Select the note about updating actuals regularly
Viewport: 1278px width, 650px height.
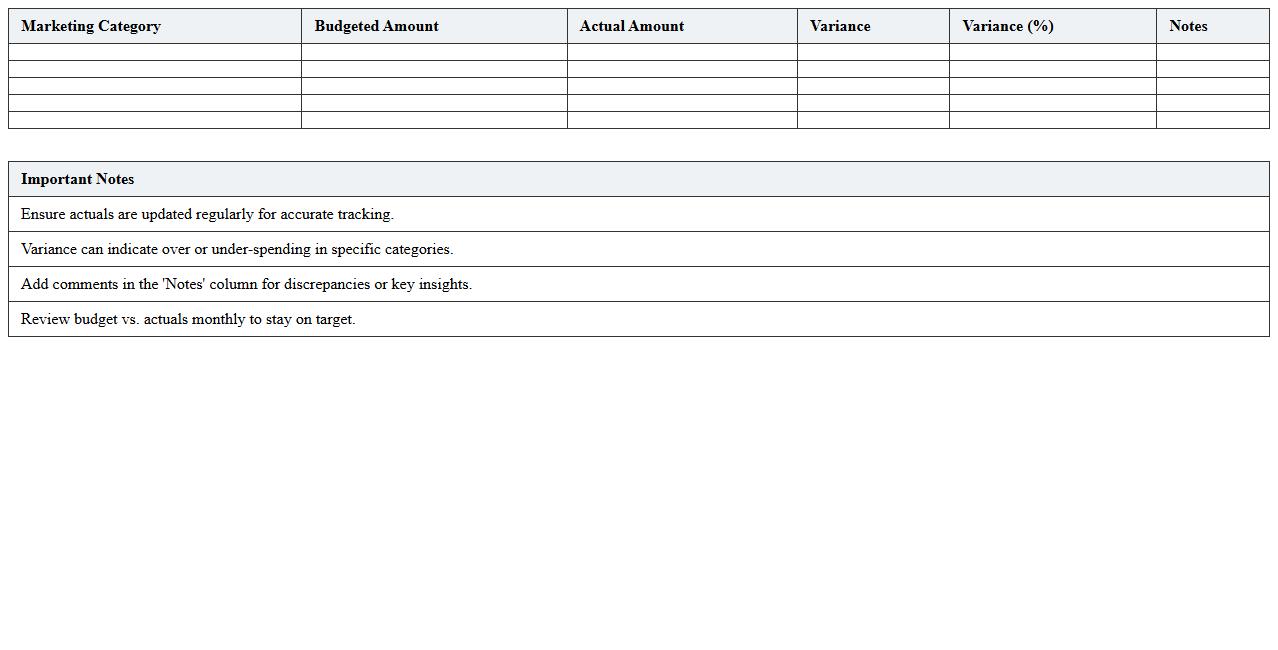tap(638, 214)
